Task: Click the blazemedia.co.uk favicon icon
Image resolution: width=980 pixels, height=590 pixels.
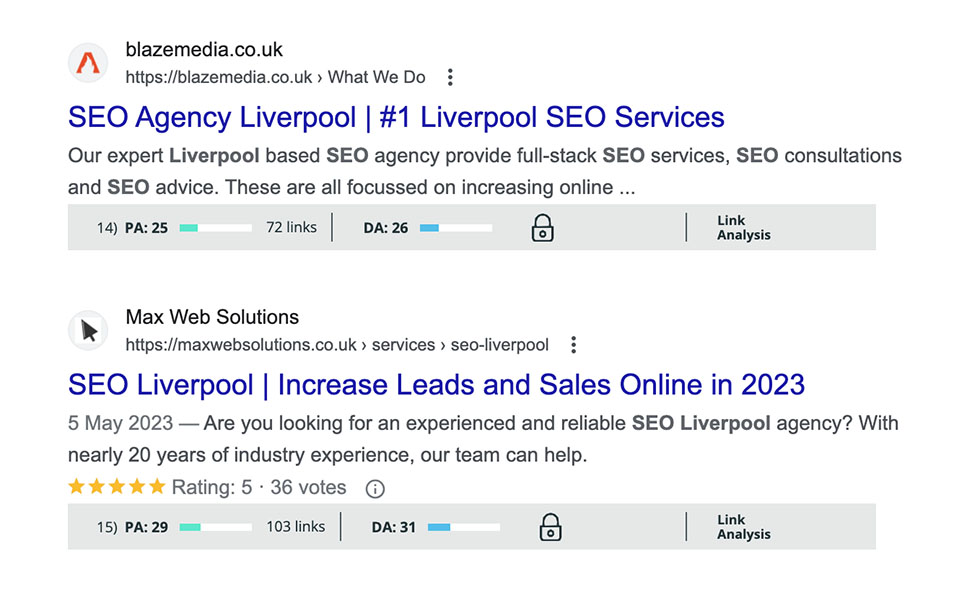Action: (x=88, y=63)
